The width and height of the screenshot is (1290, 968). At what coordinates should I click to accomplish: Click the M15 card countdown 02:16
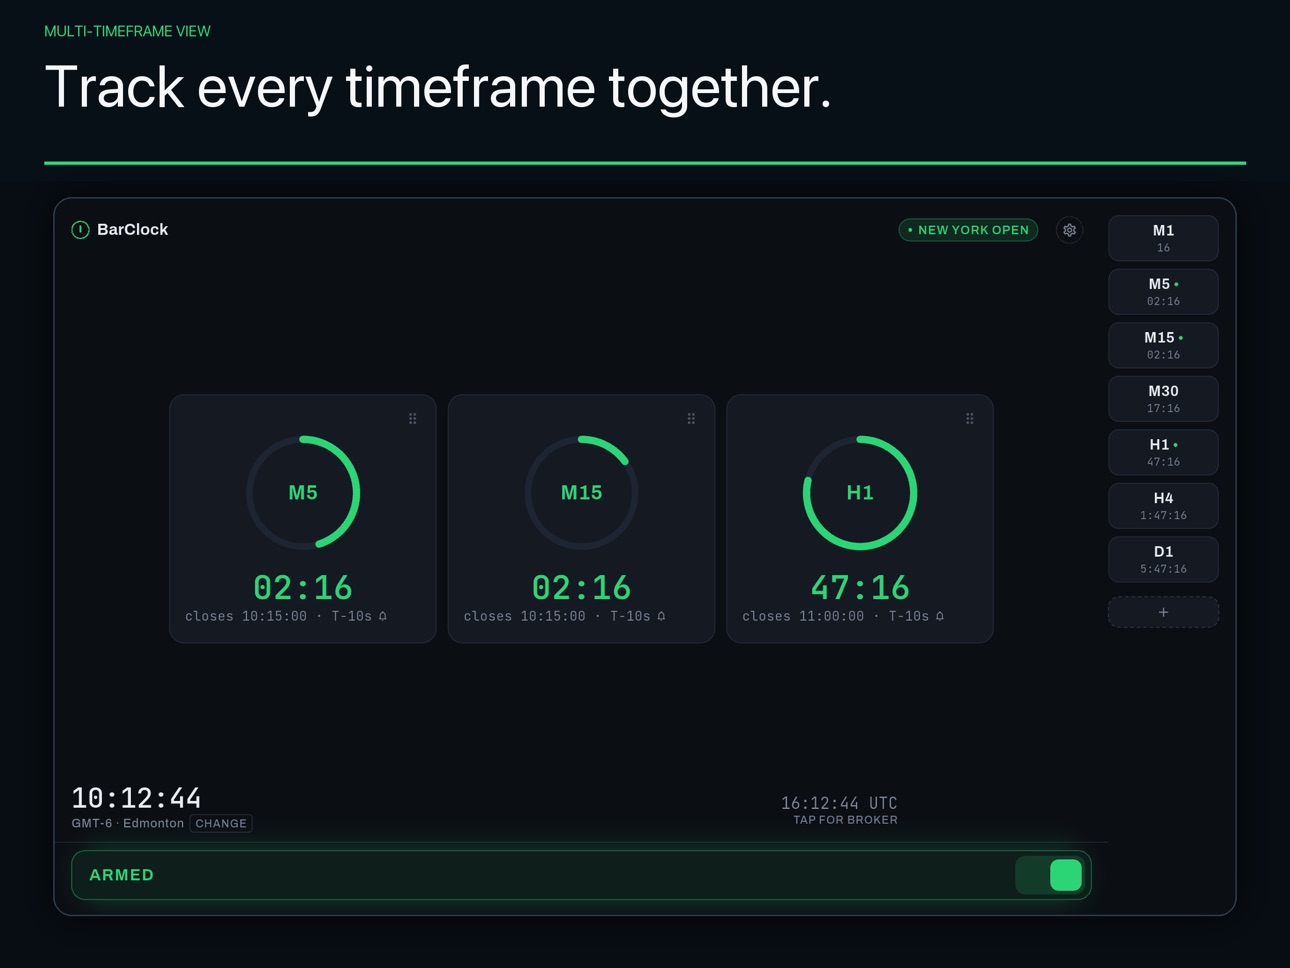(x=582, y=587)
